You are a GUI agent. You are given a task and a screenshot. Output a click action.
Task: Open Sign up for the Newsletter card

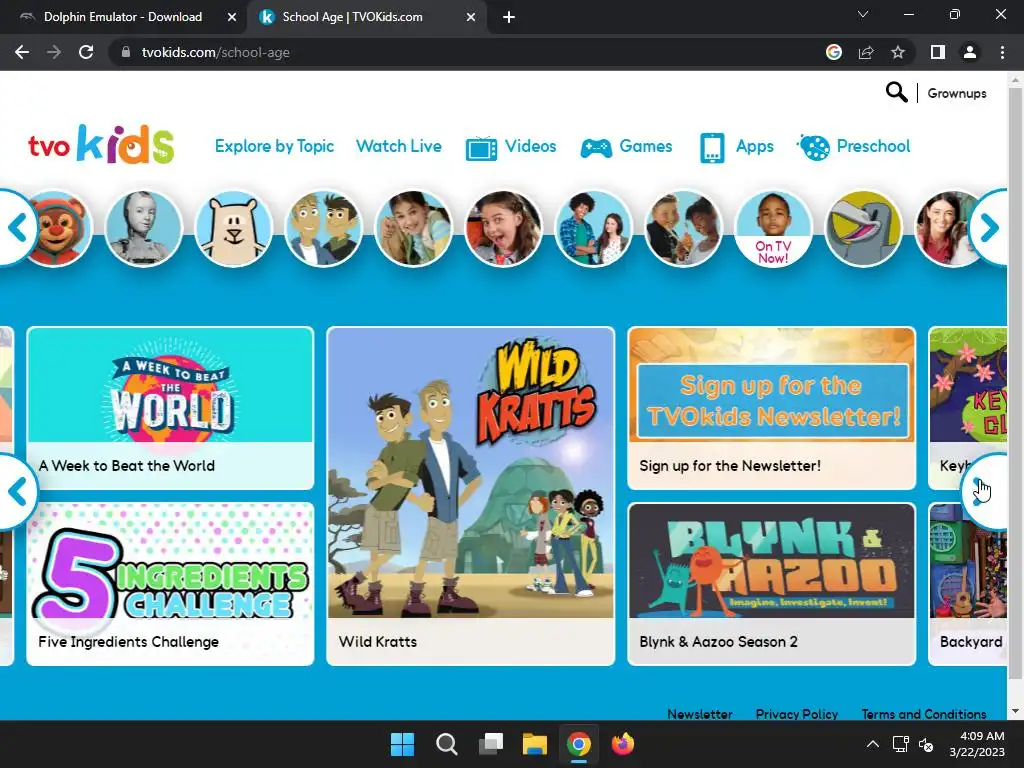tap(771, 408)
